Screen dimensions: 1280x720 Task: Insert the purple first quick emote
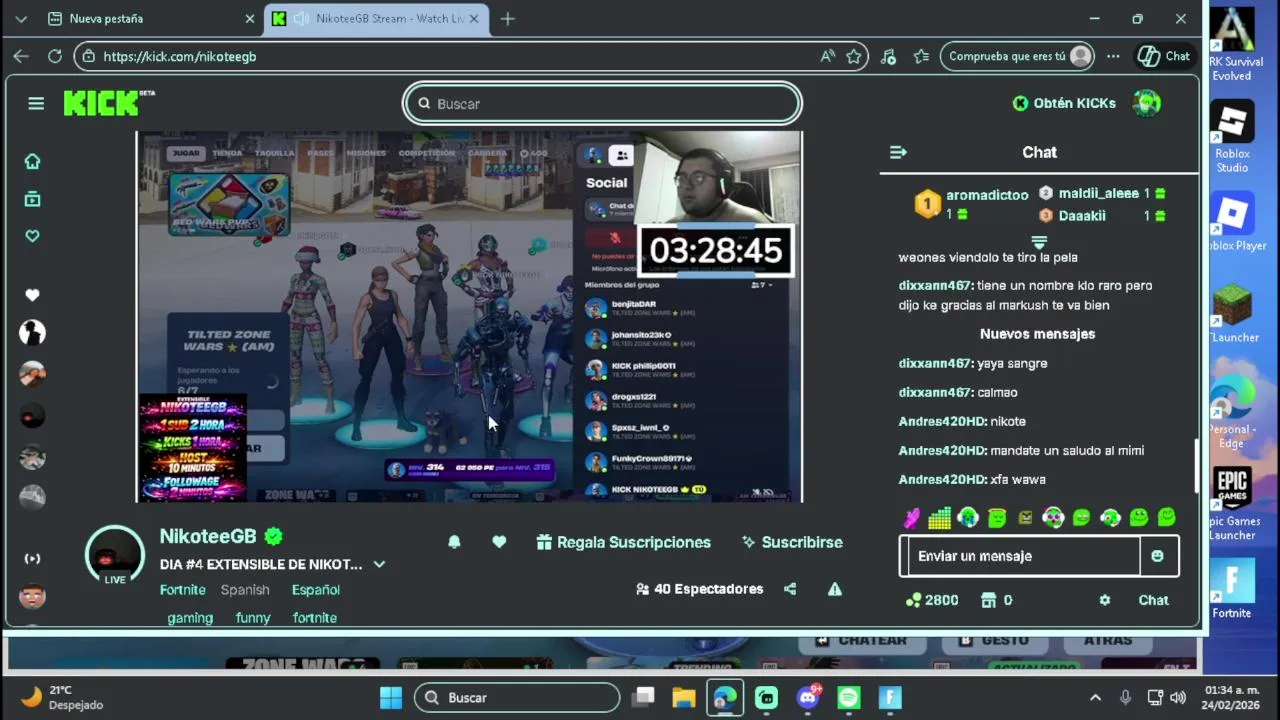click(912, 518)
